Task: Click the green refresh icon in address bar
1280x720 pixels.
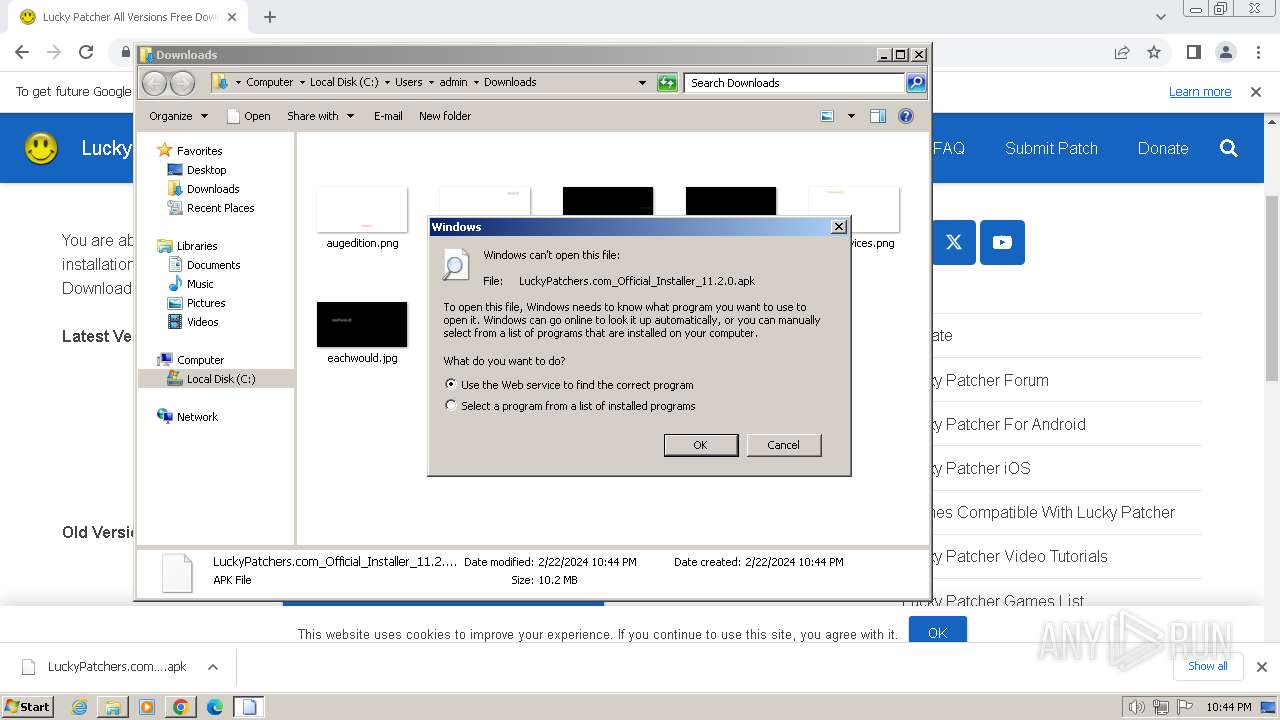Action: pyautogui.click(x=667, y=83)
